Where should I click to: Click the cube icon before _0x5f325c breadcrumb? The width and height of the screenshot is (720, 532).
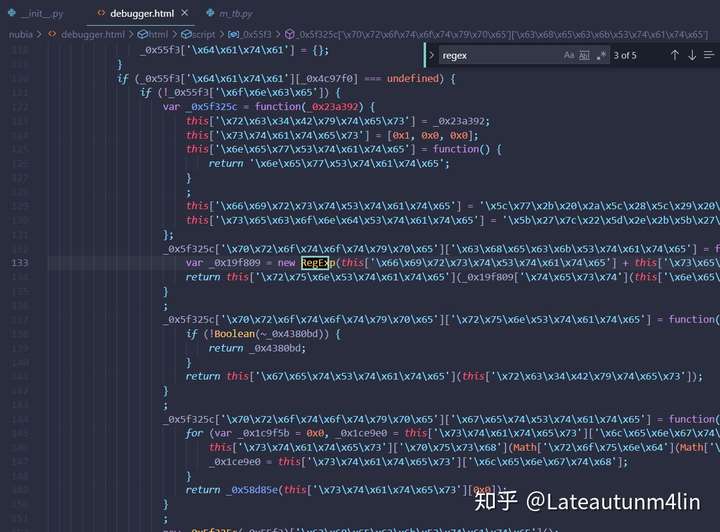point(289,34)
